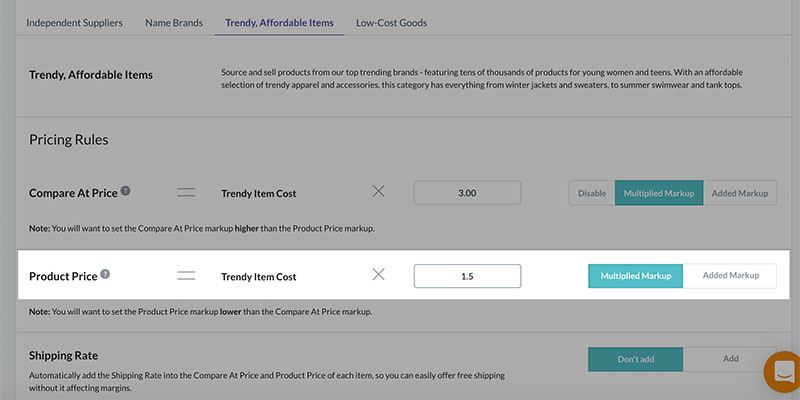Viewport: 800px width, 400px height.
Task: Click the equals icon in Compare At Price row
Action: click(187, 192)
